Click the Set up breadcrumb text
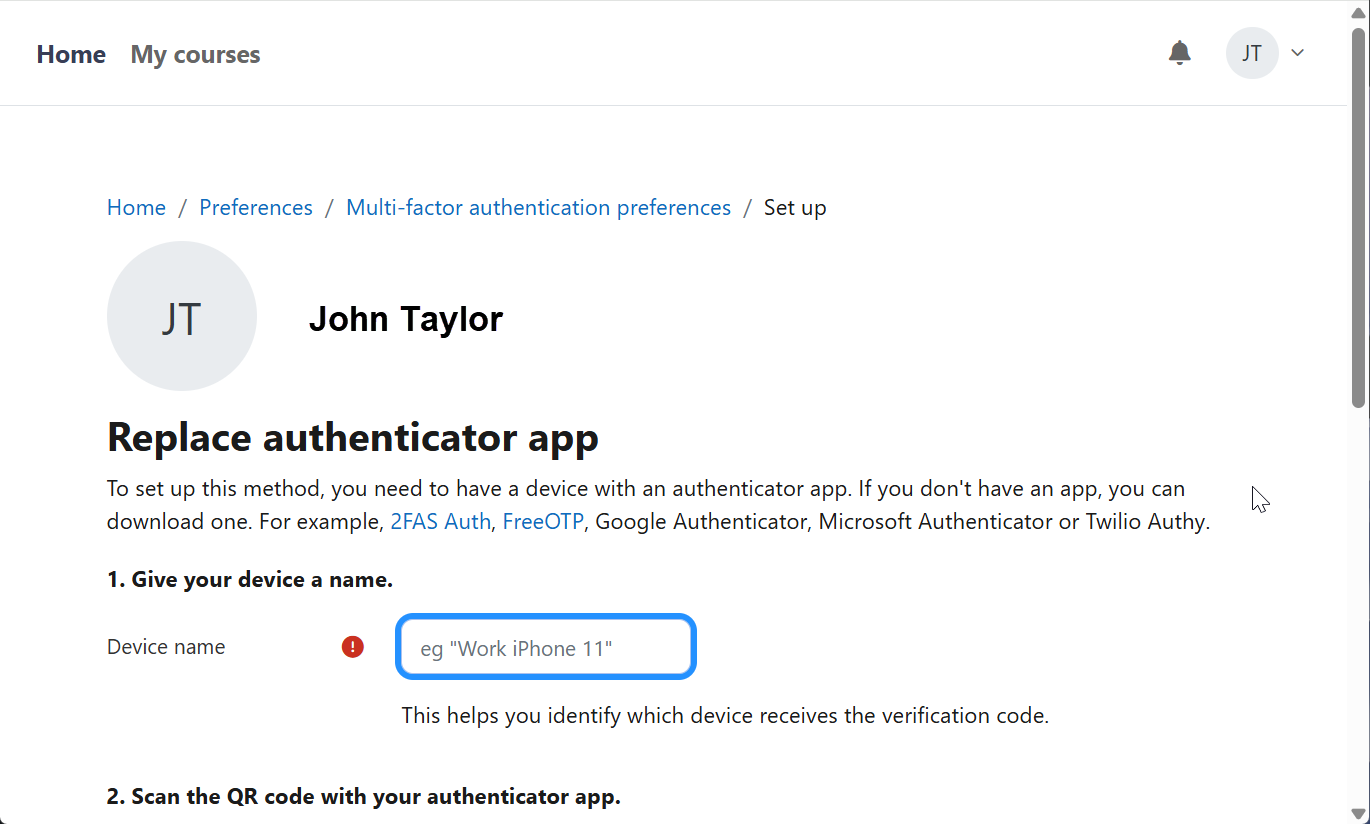1370x824 pixels. tap(795, 208)
